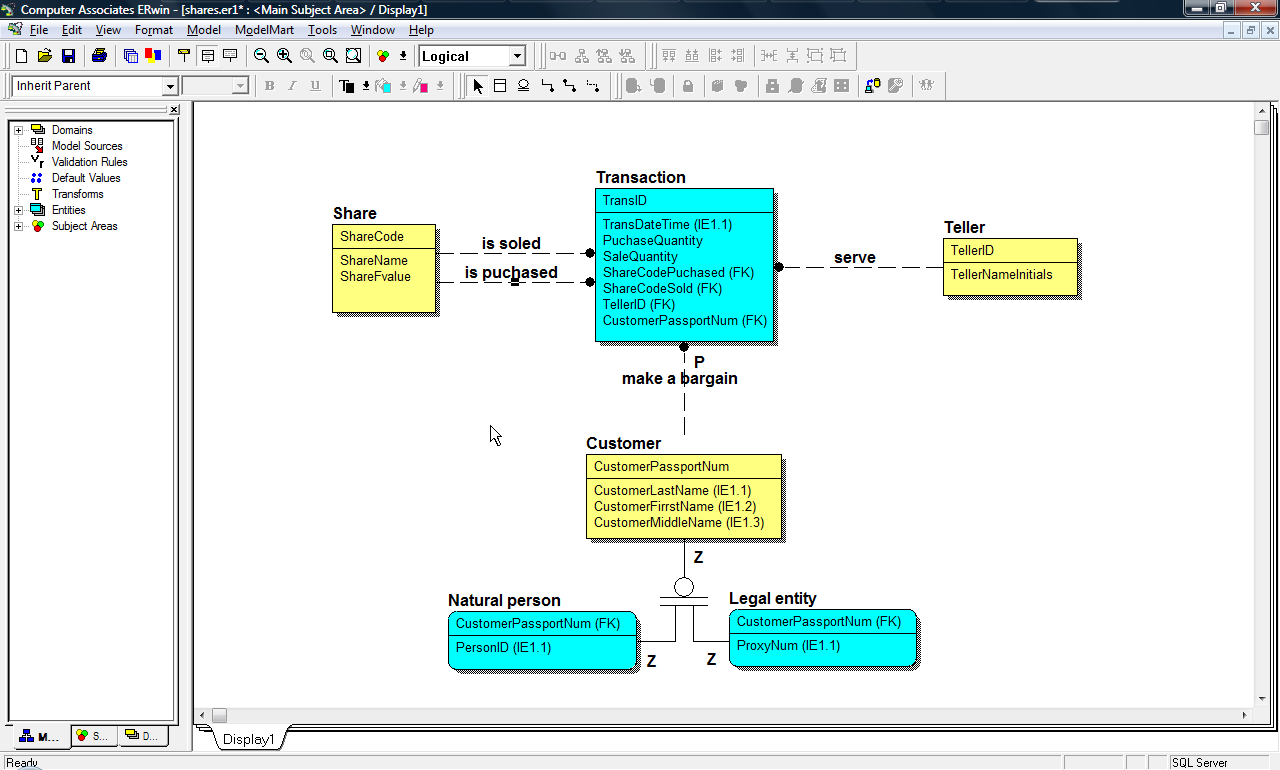Open the Inherit Parent font dropdown
Image resolution: width=1280 pixels, height=770 pixels.
[169, 86]
